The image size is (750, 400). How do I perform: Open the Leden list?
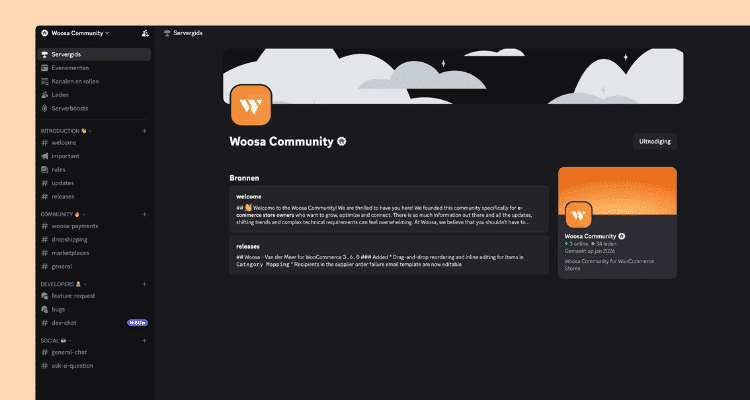94,95
